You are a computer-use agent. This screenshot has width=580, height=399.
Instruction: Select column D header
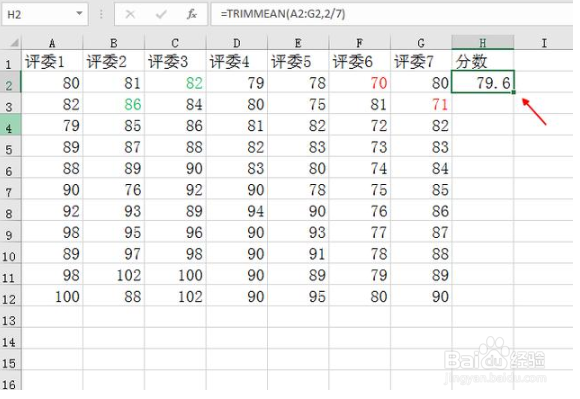tap(237, 43)
